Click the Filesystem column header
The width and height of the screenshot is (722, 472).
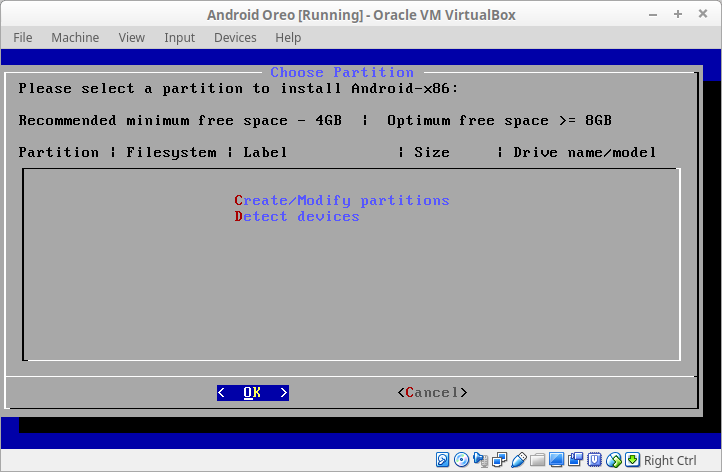click(x=171, y=152)
